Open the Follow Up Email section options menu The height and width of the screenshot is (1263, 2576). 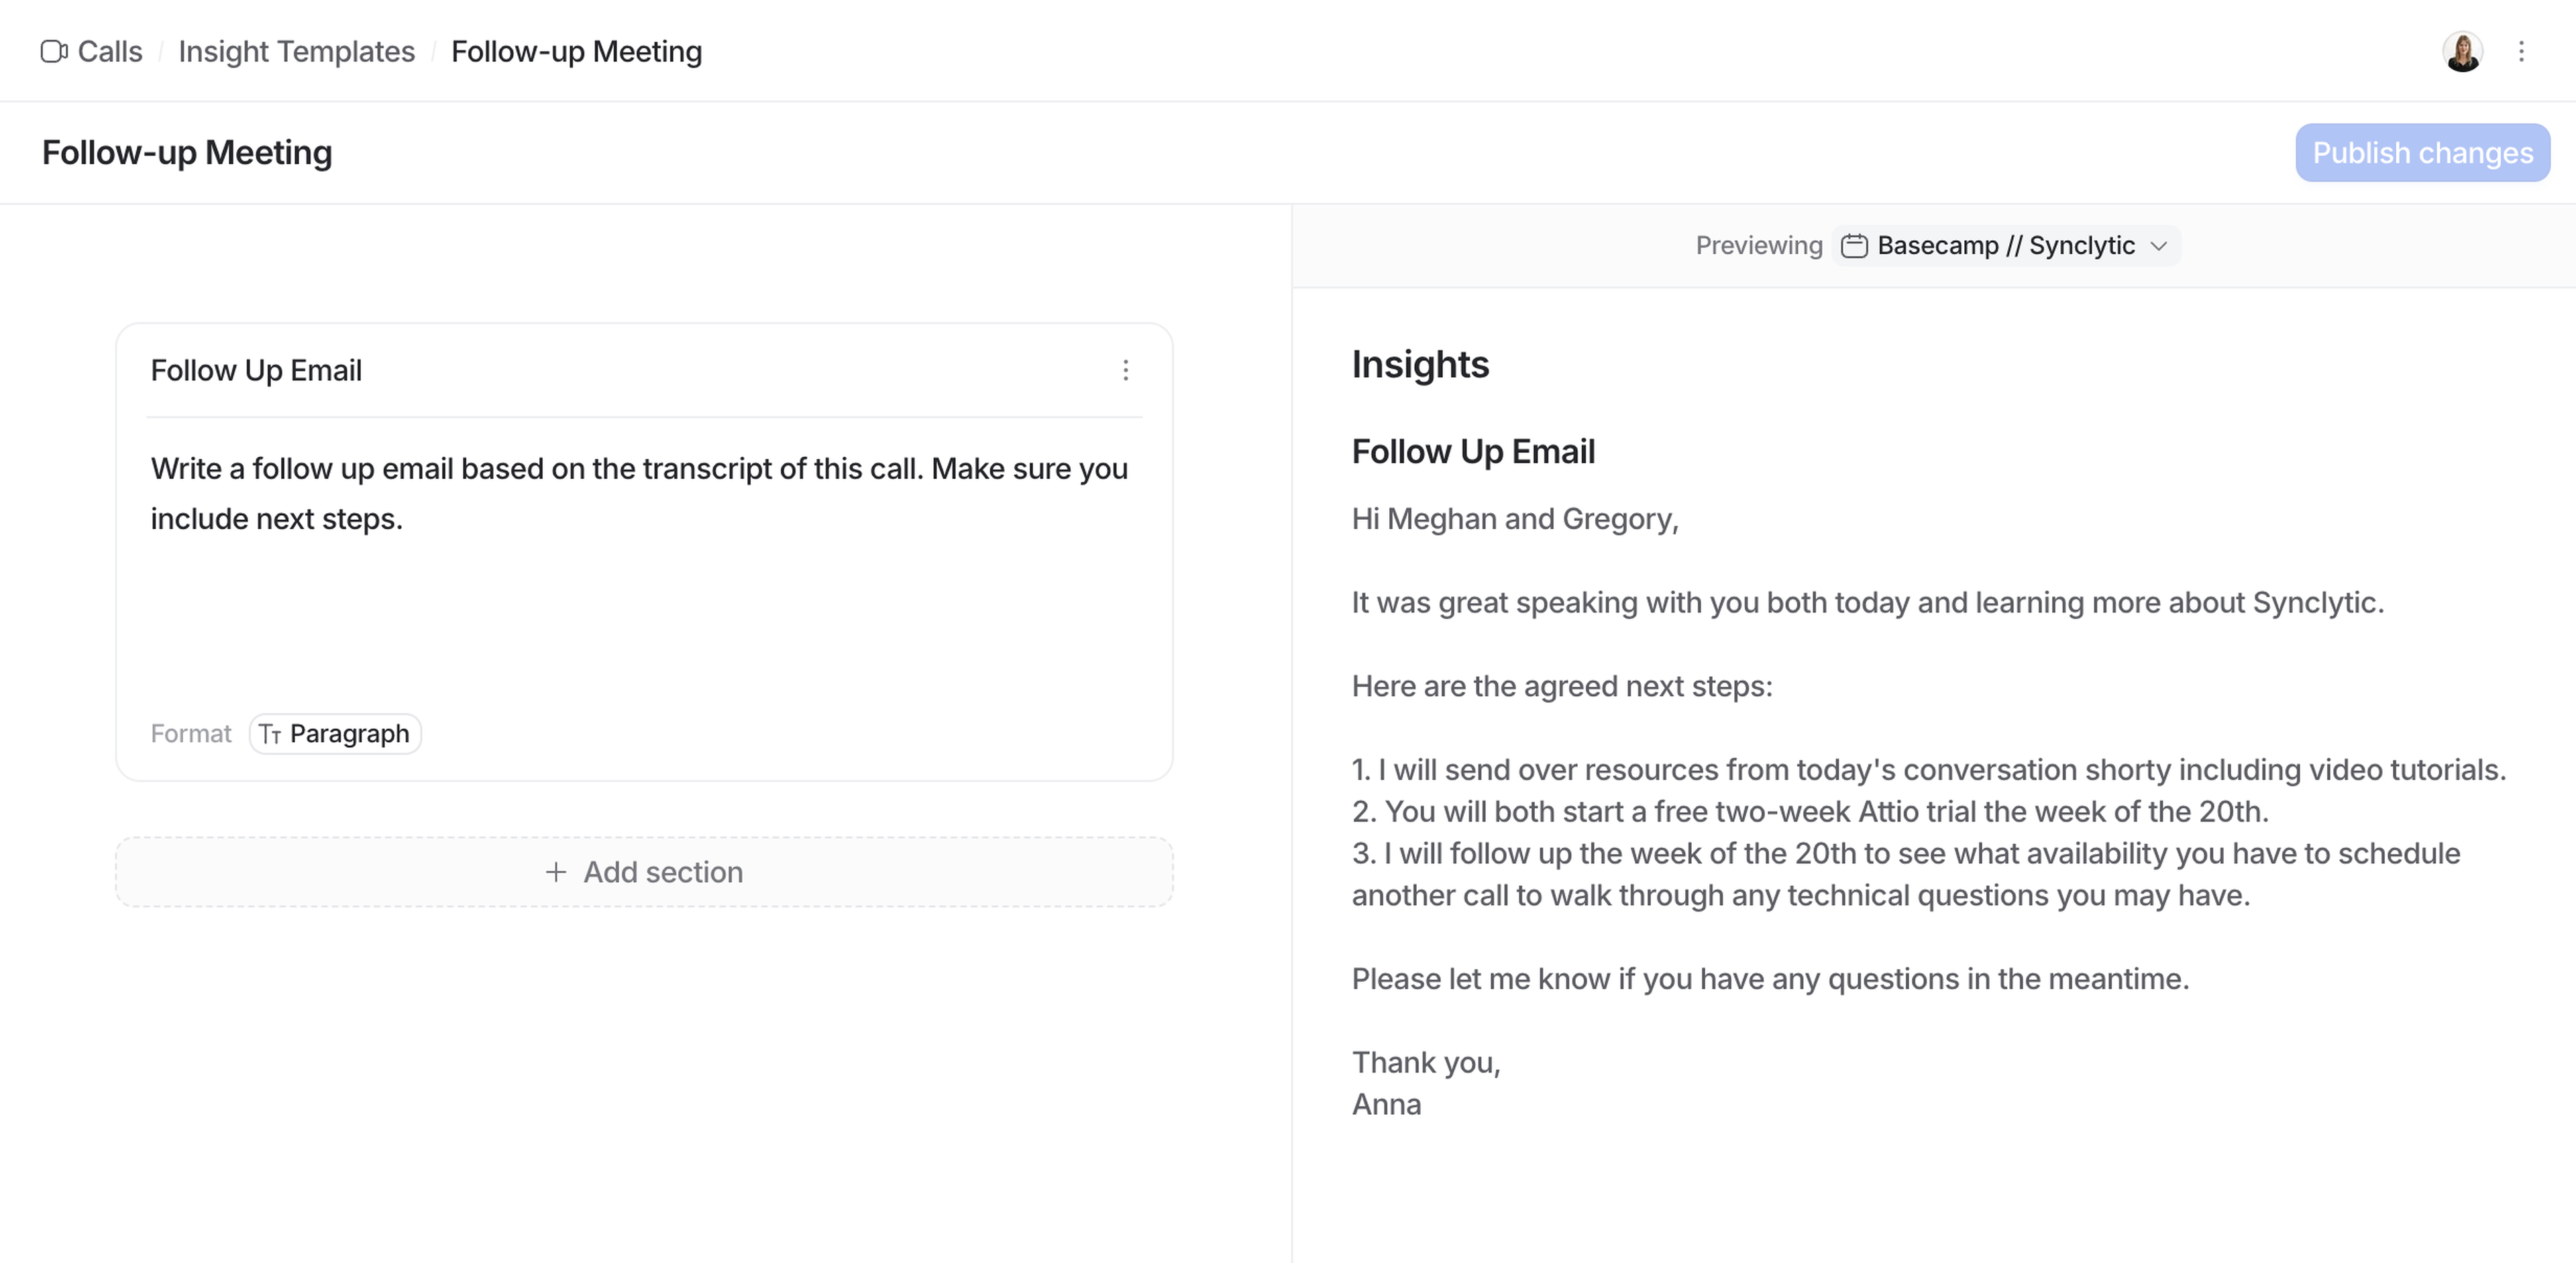click(1125, 371)
